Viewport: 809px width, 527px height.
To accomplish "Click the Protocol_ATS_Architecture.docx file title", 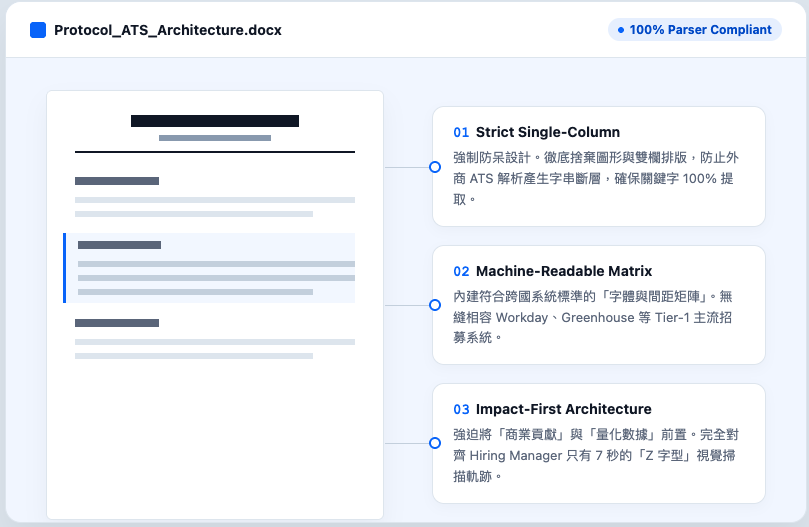I will click(x=167, y=30).
